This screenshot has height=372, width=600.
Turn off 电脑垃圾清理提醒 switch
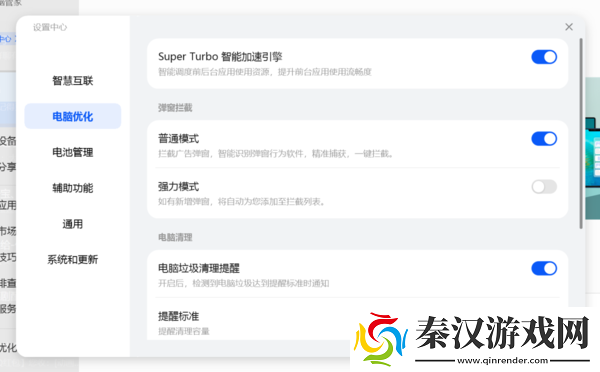(544, 268)
